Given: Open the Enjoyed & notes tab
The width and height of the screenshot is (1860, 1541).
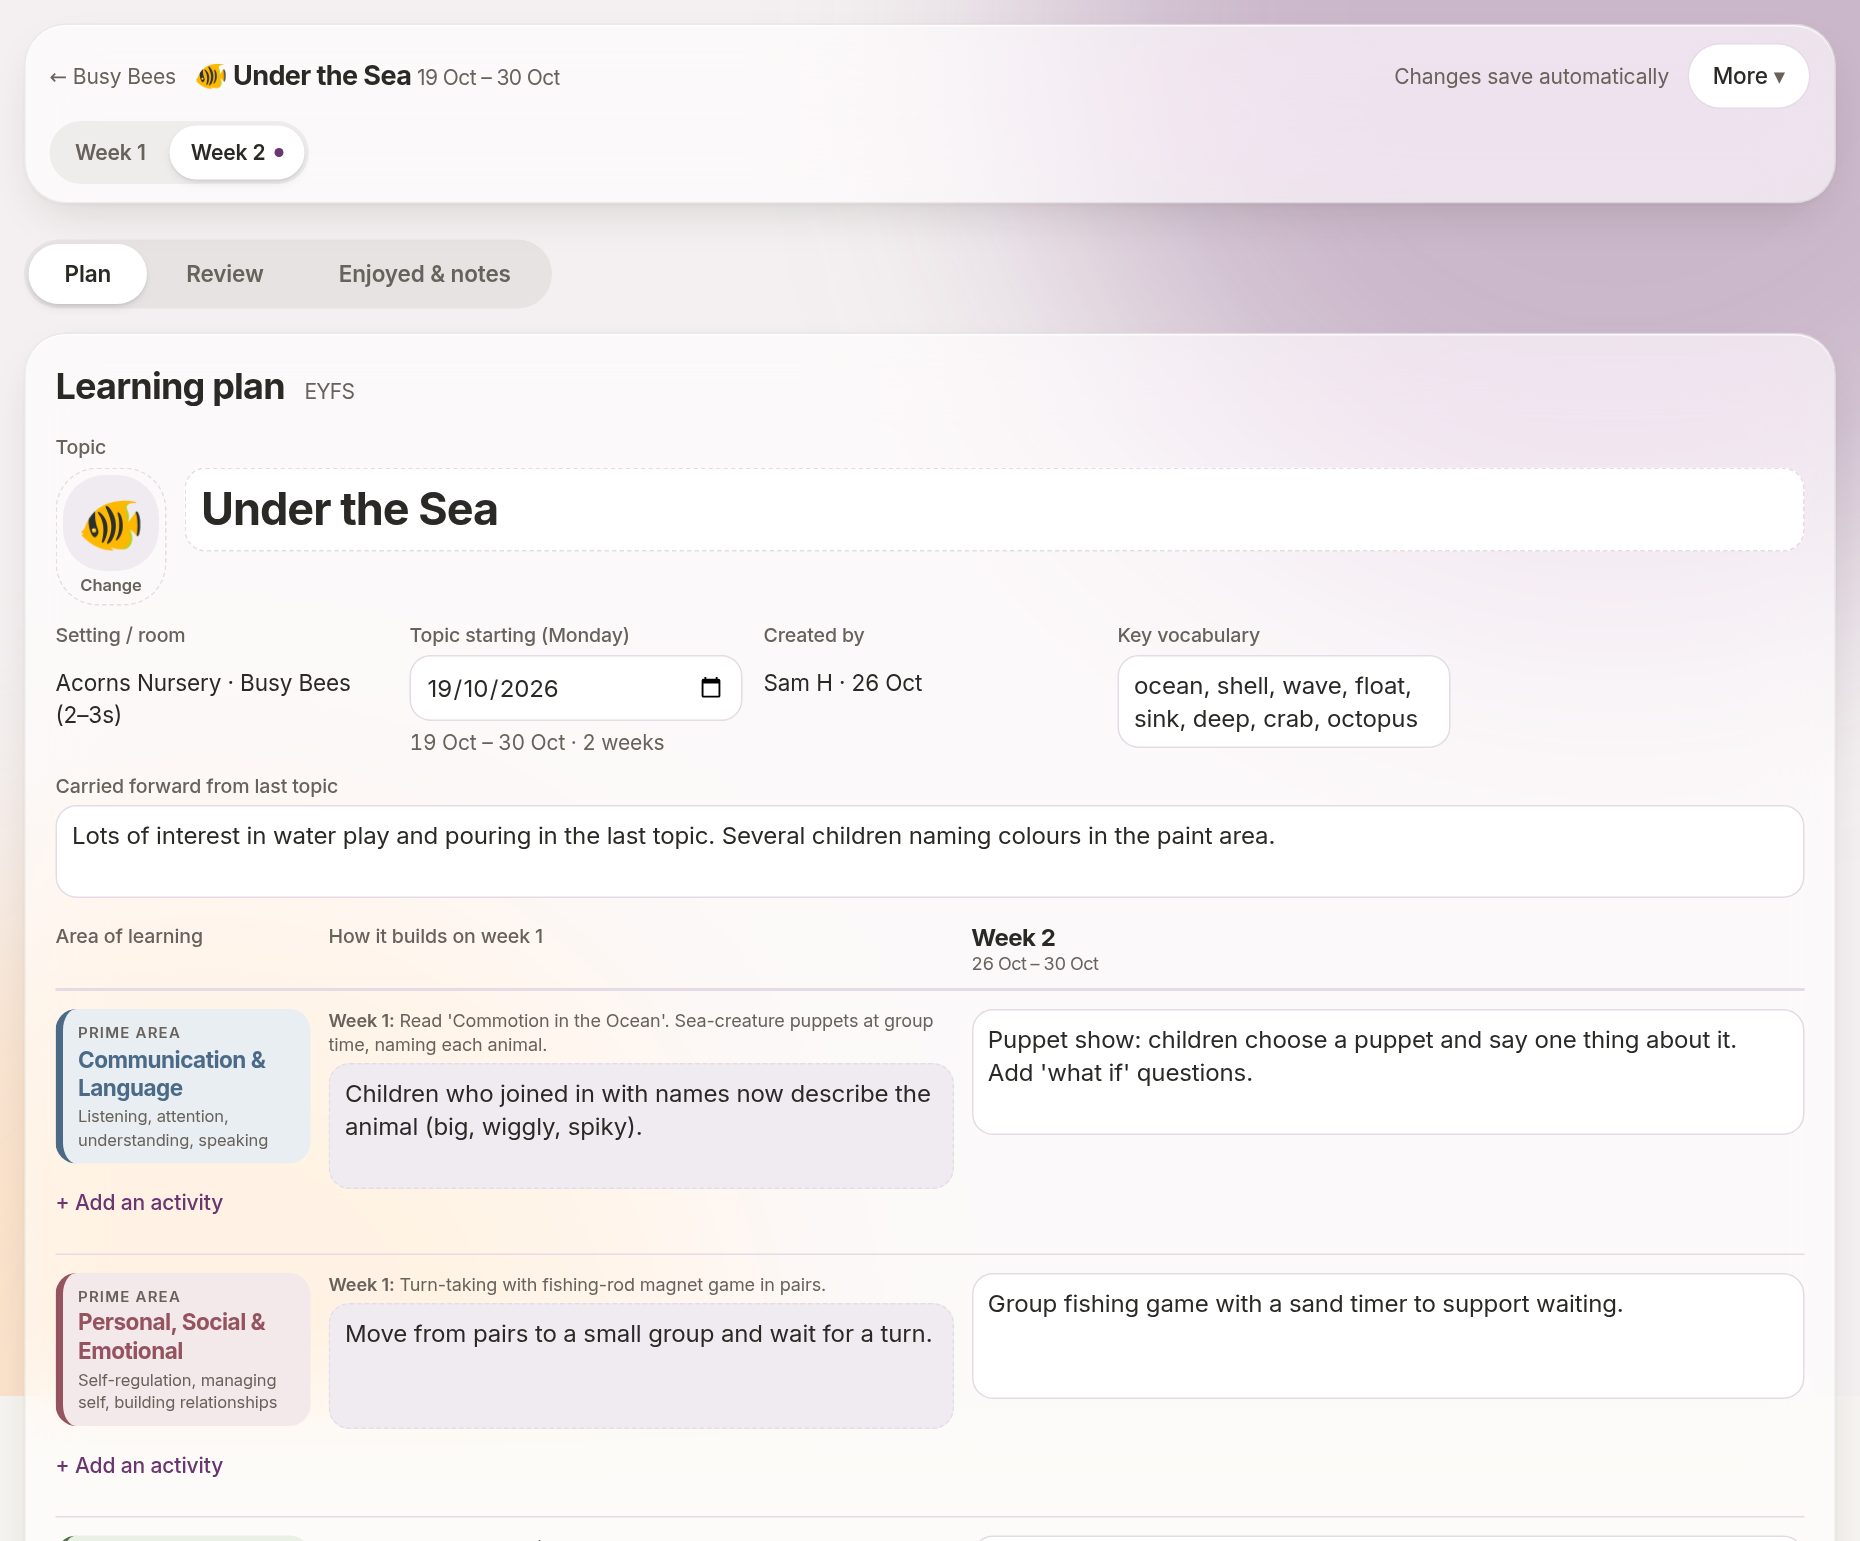Looking at the screenshot, I should 424,274.
